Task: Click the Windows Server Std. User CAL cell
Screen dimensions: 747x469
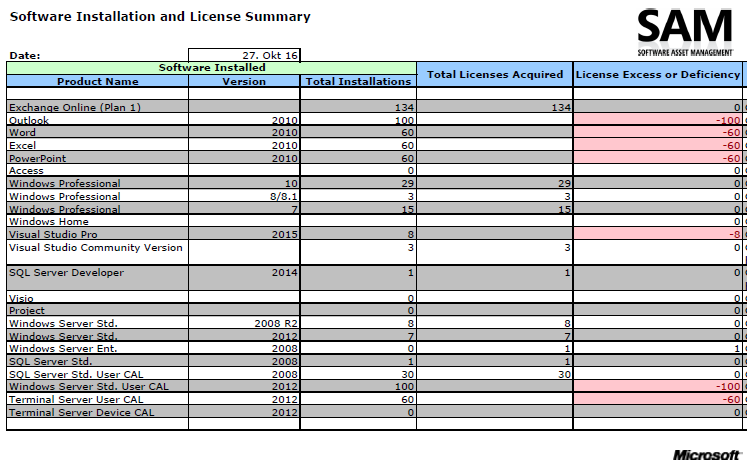Action: (x=98, y=386)
